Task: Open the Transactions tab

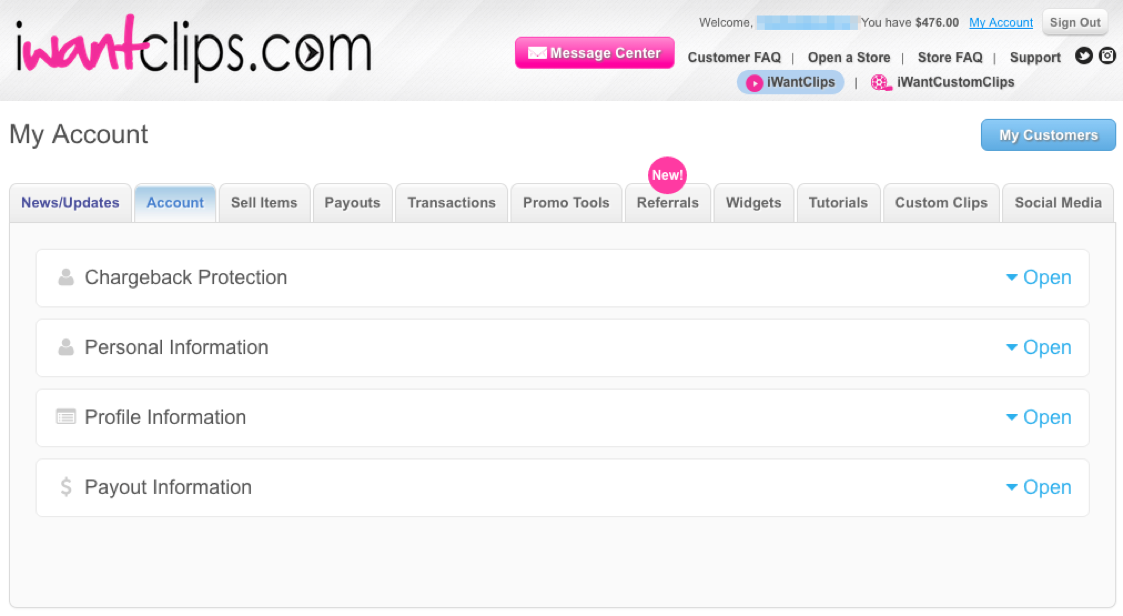Action: [451, 203]
